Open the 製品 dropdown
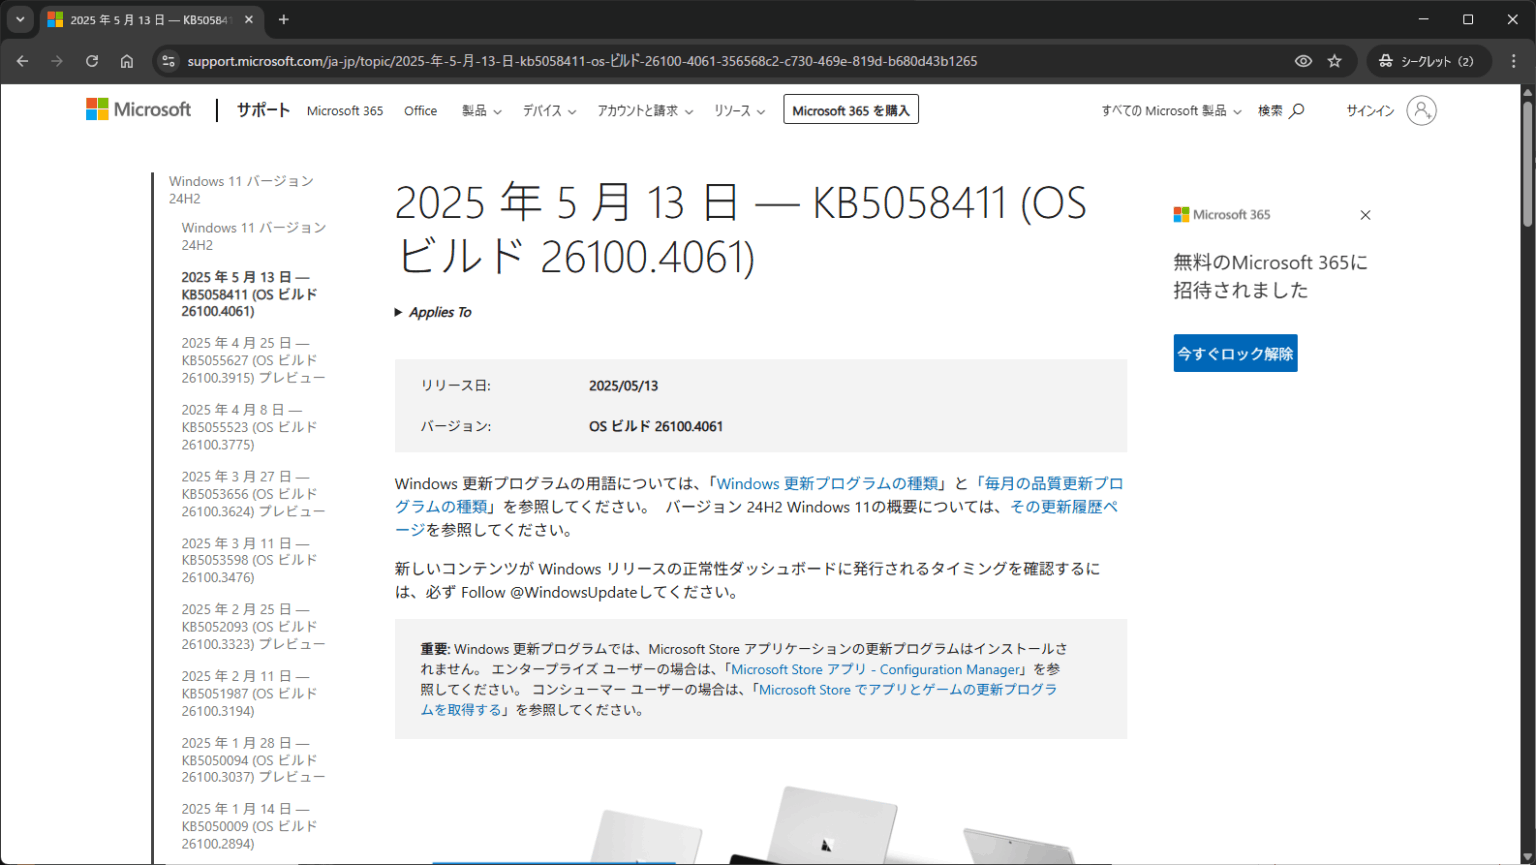1536x865 pixels. [x=480, y=111]
